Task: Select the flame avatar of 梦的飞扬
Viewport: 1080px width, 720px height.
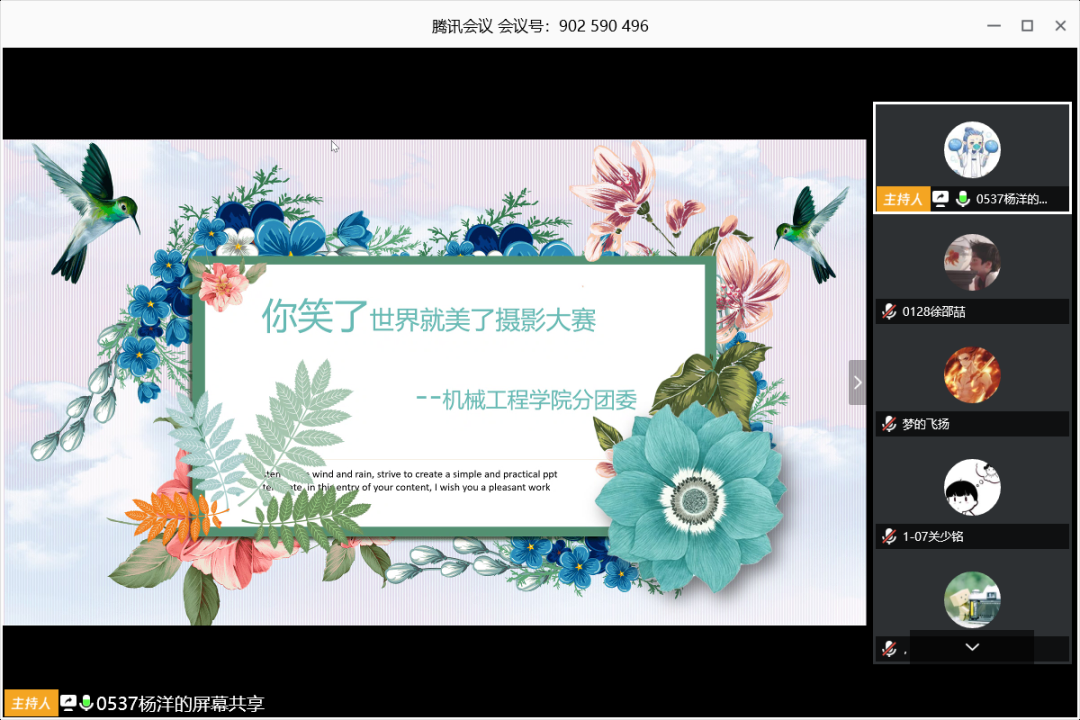Action: [972, 375]
